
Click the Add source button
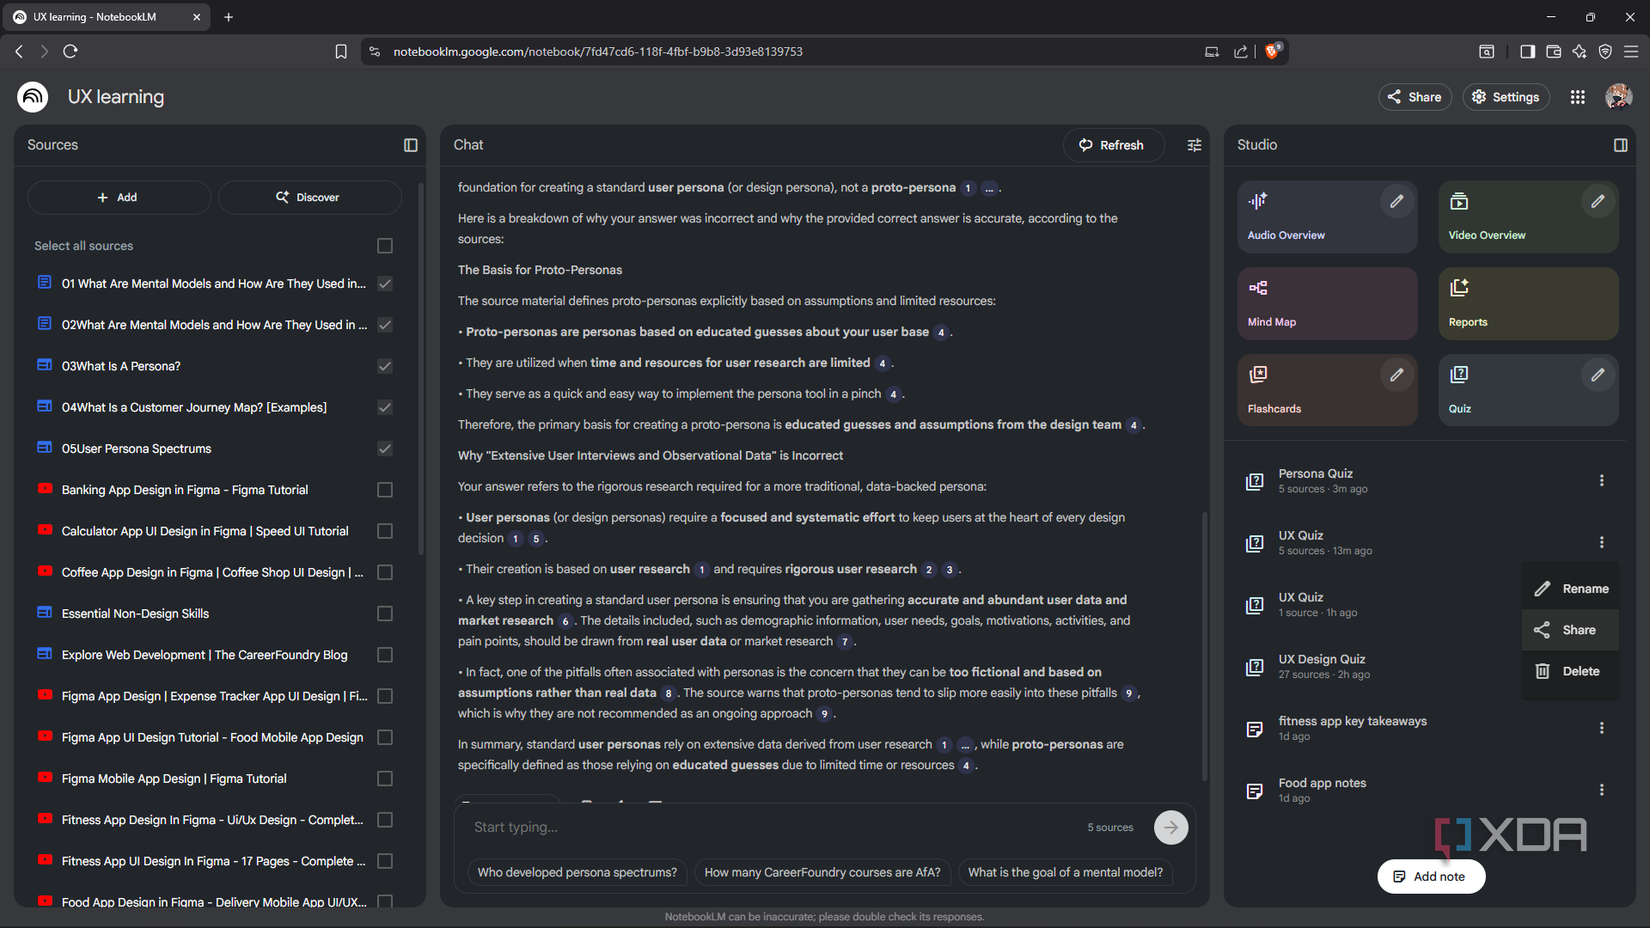pos(119,198)
